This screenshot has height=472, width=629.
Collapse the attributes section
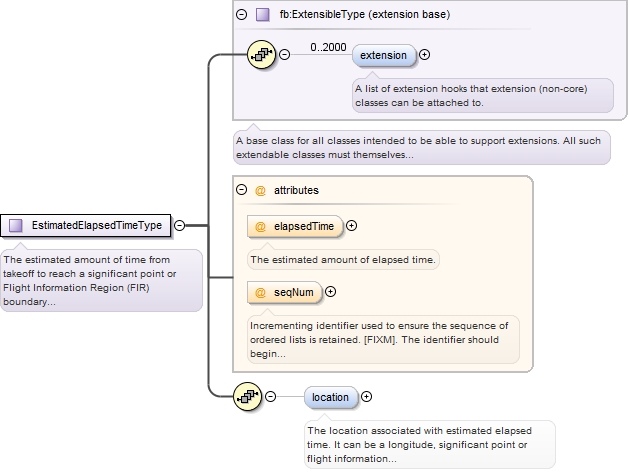[242, 189]
